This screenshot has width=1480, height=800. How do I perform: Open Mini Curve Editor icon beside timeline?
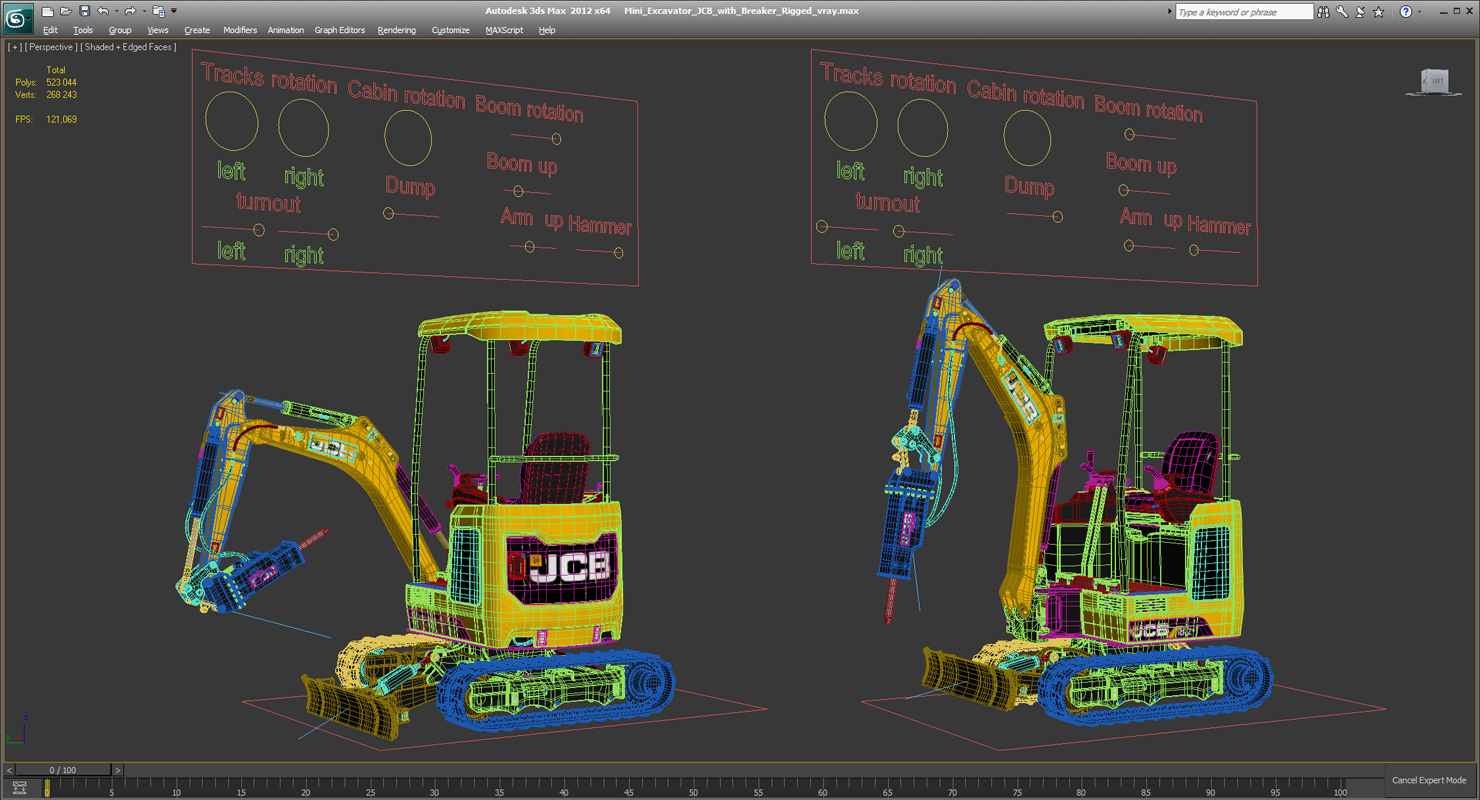19,788
